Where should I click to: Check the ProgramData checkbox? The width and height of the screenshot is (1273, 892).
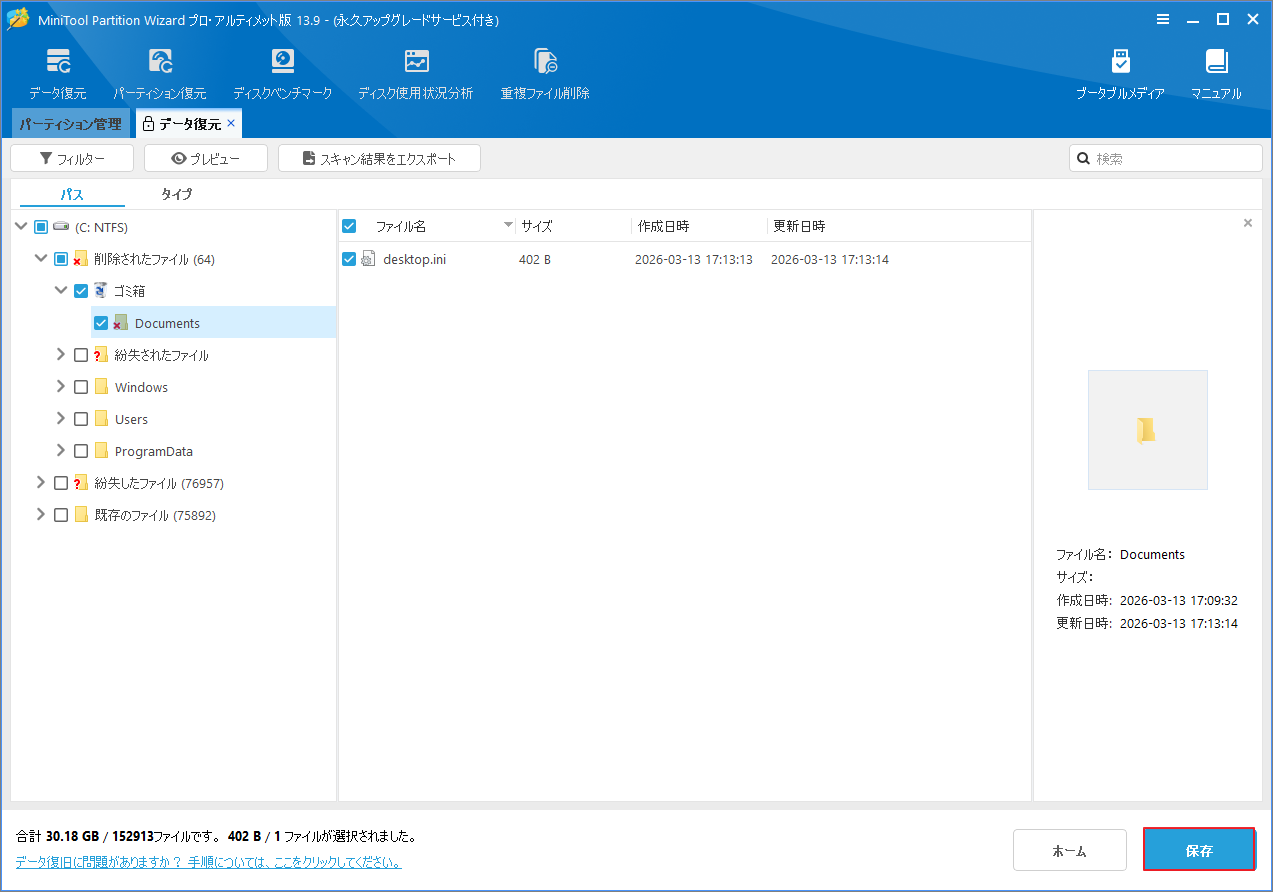[81, 451]
